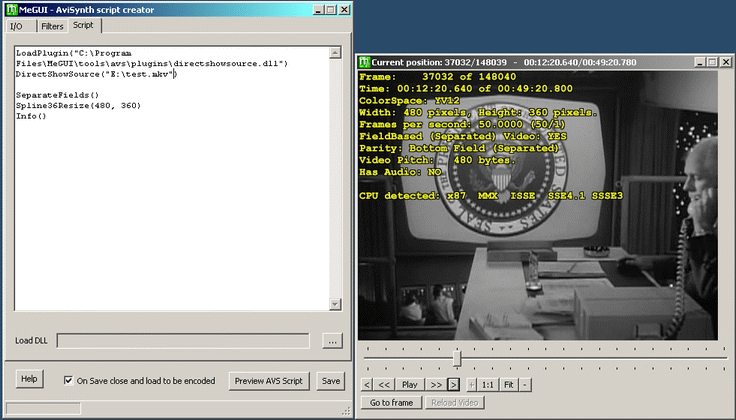The width and height of the screenshot is (736, 420).
Task: Maximize the AviSynth script creator window
Action: tap(330, 10)
